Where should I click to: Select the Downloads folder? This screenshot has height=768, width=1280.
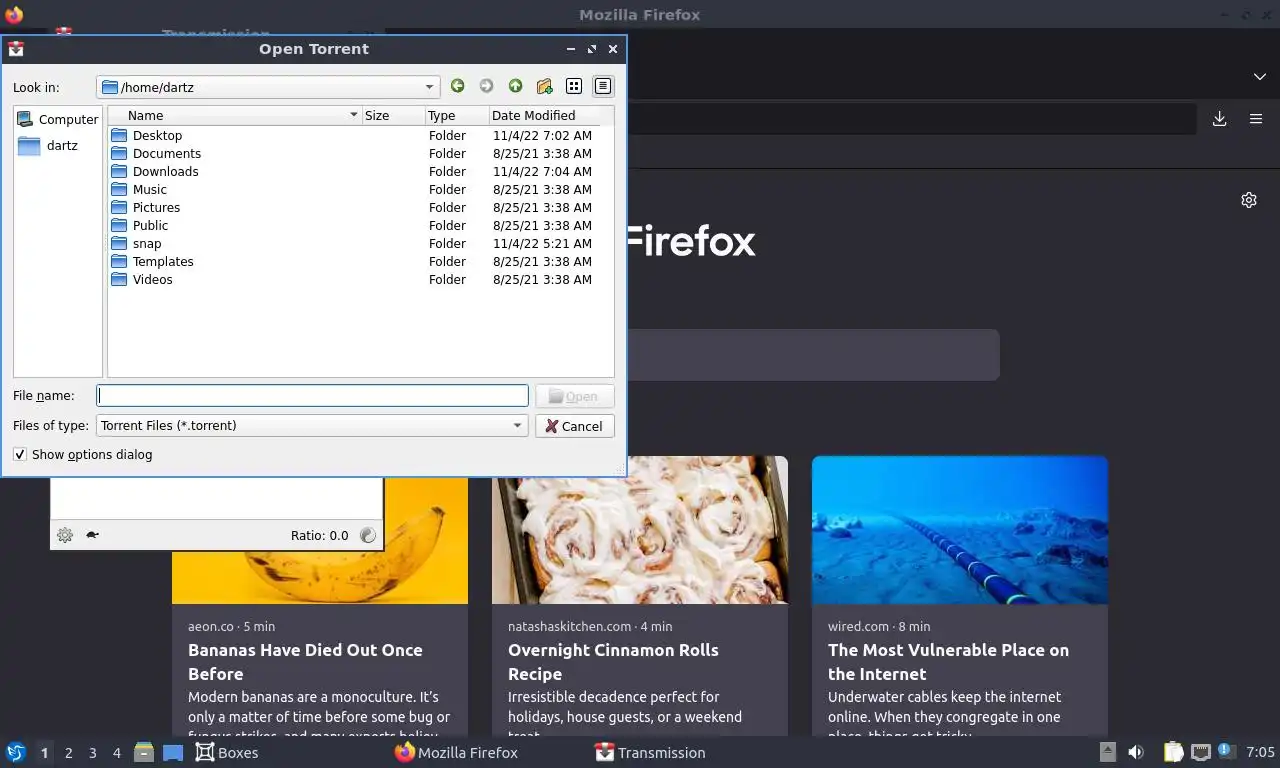pyautogui.click(x=154, y=171)
